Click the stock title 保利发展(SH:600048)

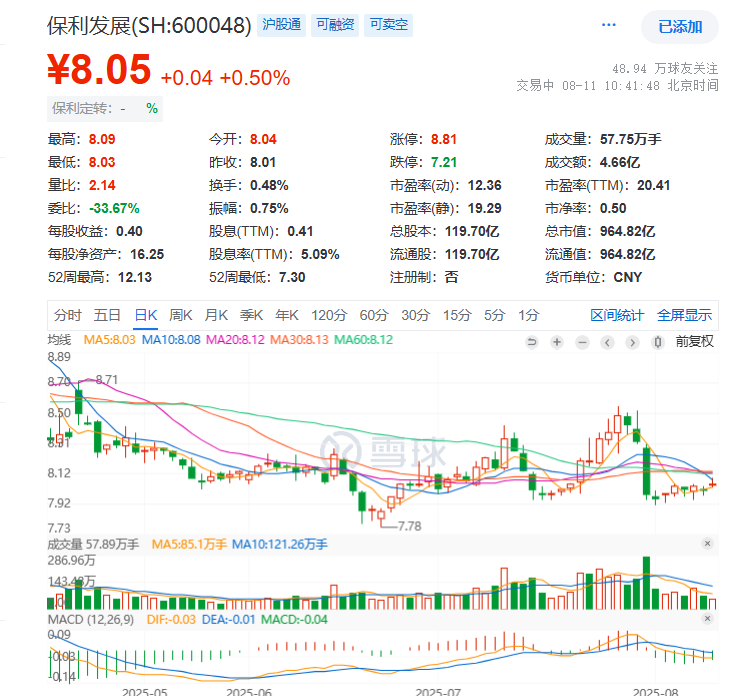(149, 25)
